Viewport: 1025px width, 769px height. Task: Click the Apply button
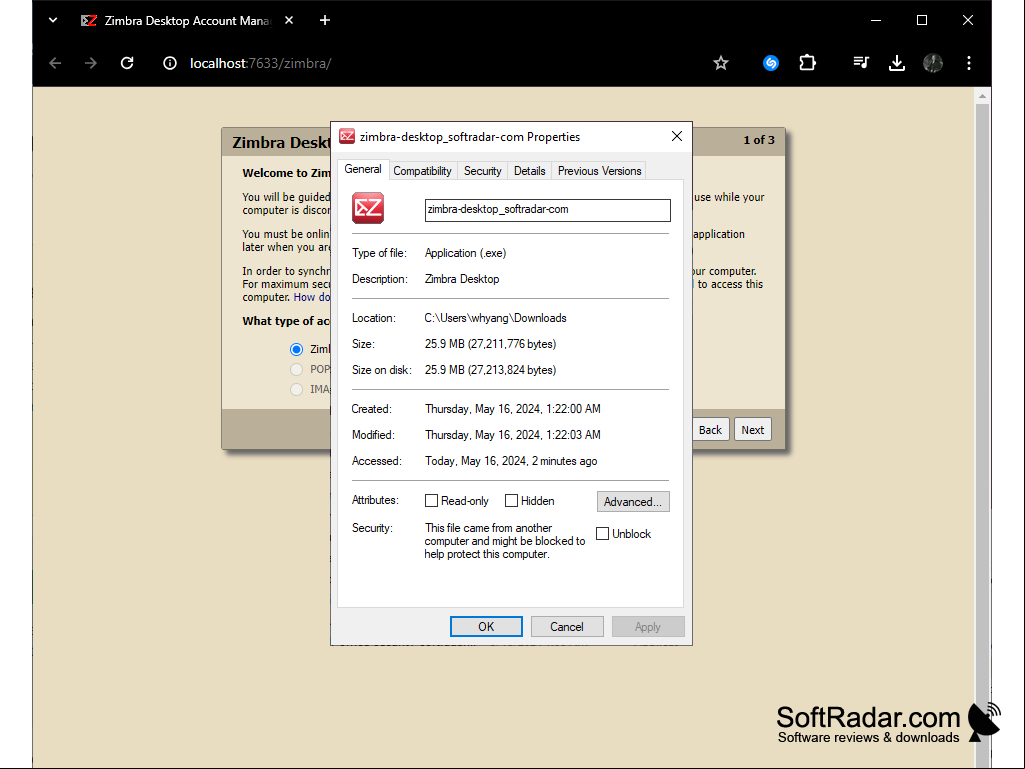click(648, 626)
